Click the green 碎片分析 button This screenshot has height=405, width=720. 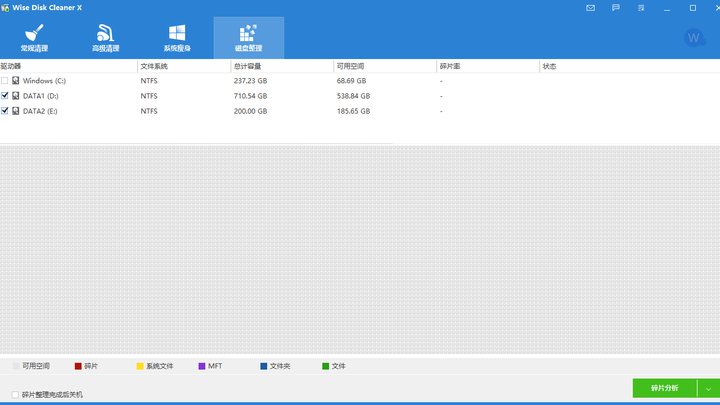click(664, 388)
